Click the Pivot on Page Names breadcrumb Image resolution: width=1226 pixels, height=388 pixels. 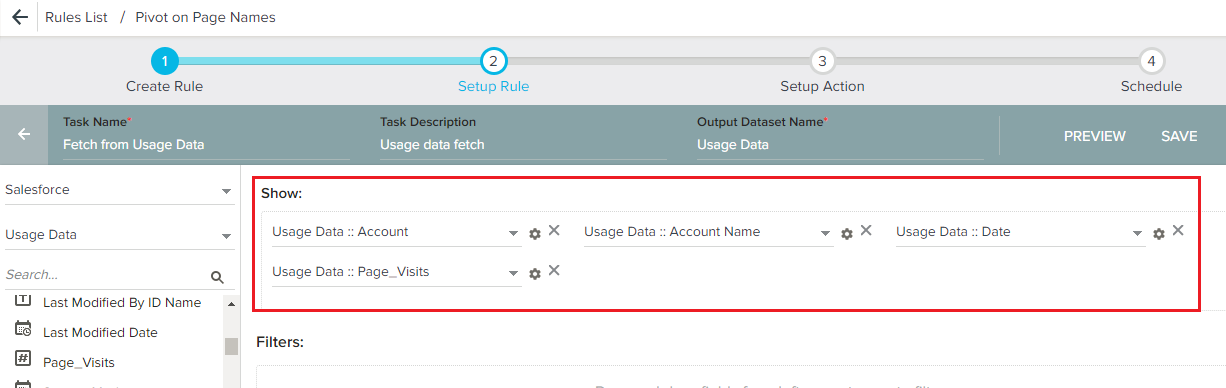[x=205, y=17]
